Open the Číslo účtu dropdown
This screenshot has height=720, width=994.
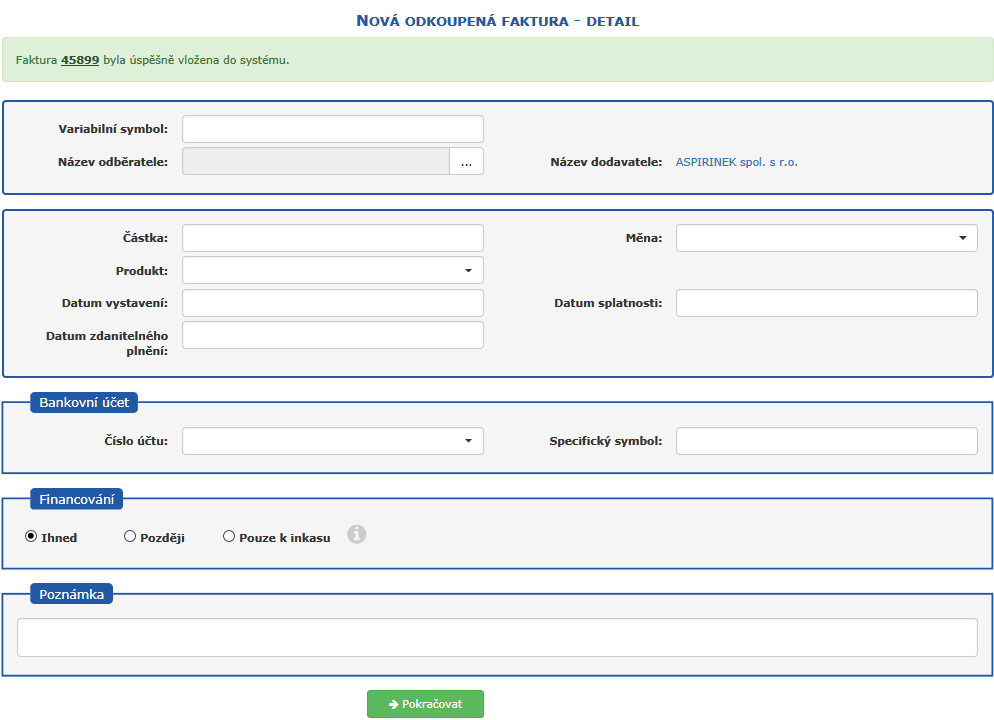pos(333,441)
